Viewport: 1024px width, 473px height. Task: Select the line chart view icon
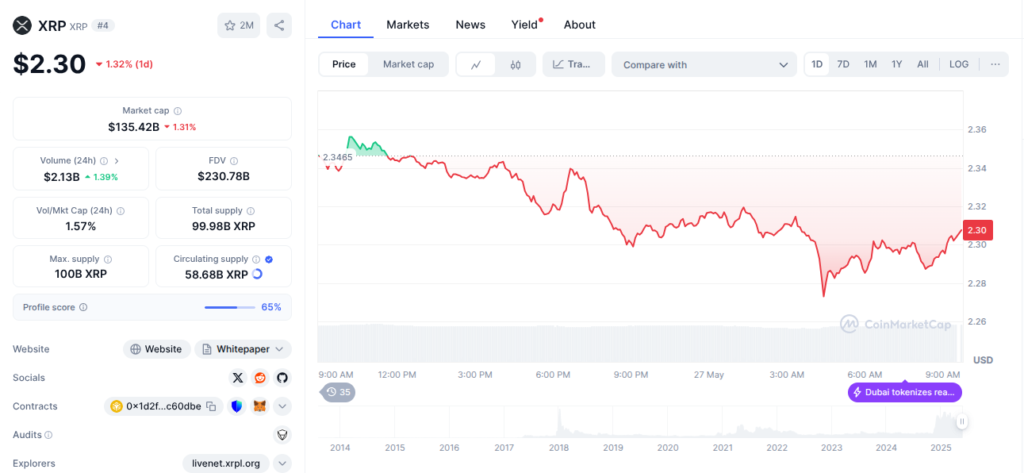(x=476, y=65)
